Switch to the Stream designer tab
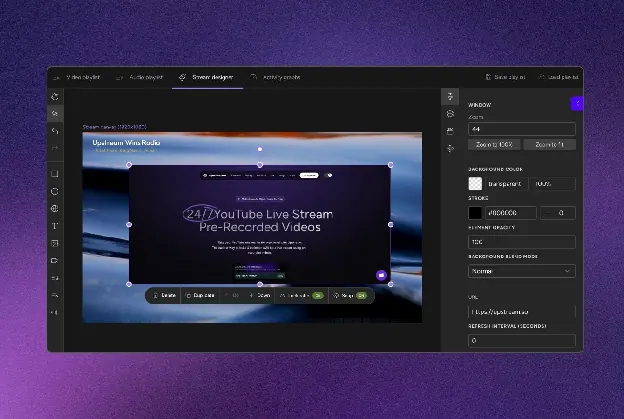This screenshot has height=419, width=624. pos(207,77)
